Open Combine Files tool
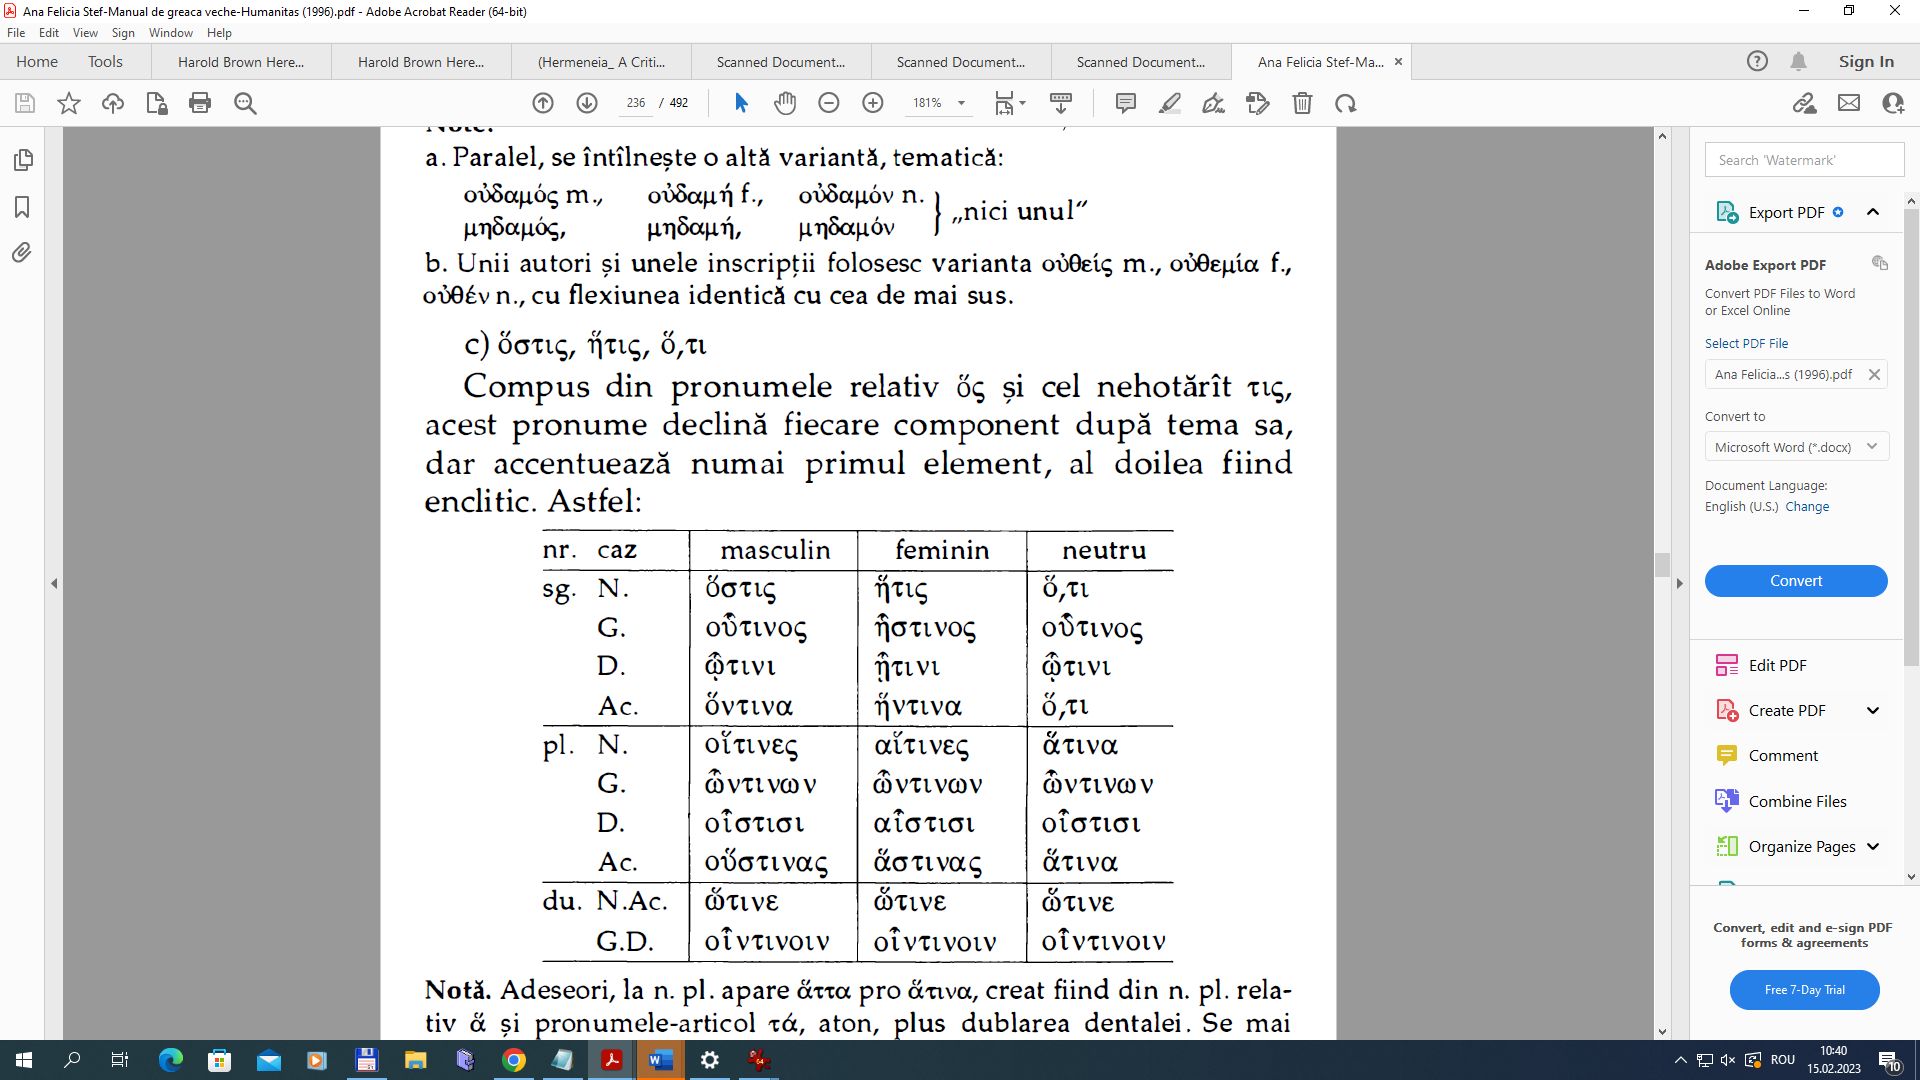The width and height of the screenshot is (1920, 1080). pos(1797,801)
